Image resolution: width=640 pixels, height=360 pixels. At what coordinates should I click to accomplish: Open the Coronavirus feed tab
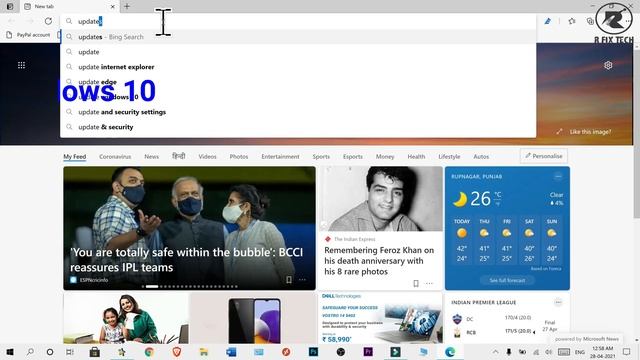click(x=115, y=156)
